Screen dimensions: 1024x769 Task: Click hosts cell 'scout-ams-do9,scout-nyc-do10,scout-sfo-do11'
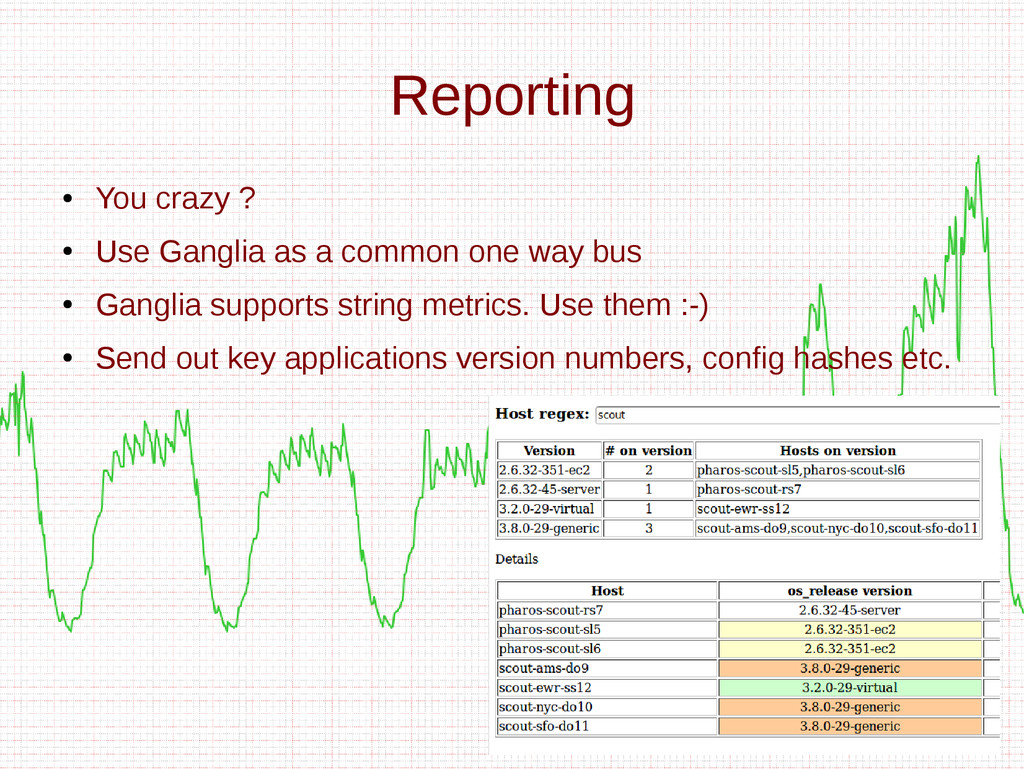coord(838,528)
